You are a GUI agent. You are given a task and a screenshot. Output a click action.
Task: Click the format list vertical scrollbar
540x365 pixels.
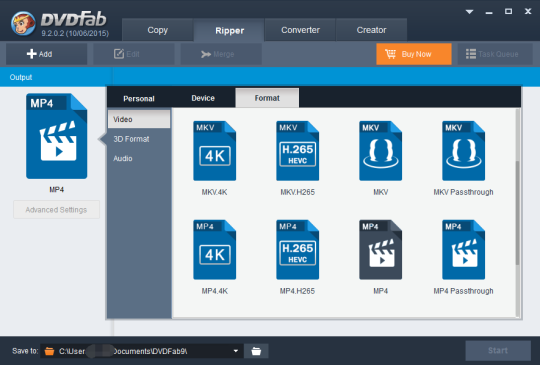click(517, 213)
